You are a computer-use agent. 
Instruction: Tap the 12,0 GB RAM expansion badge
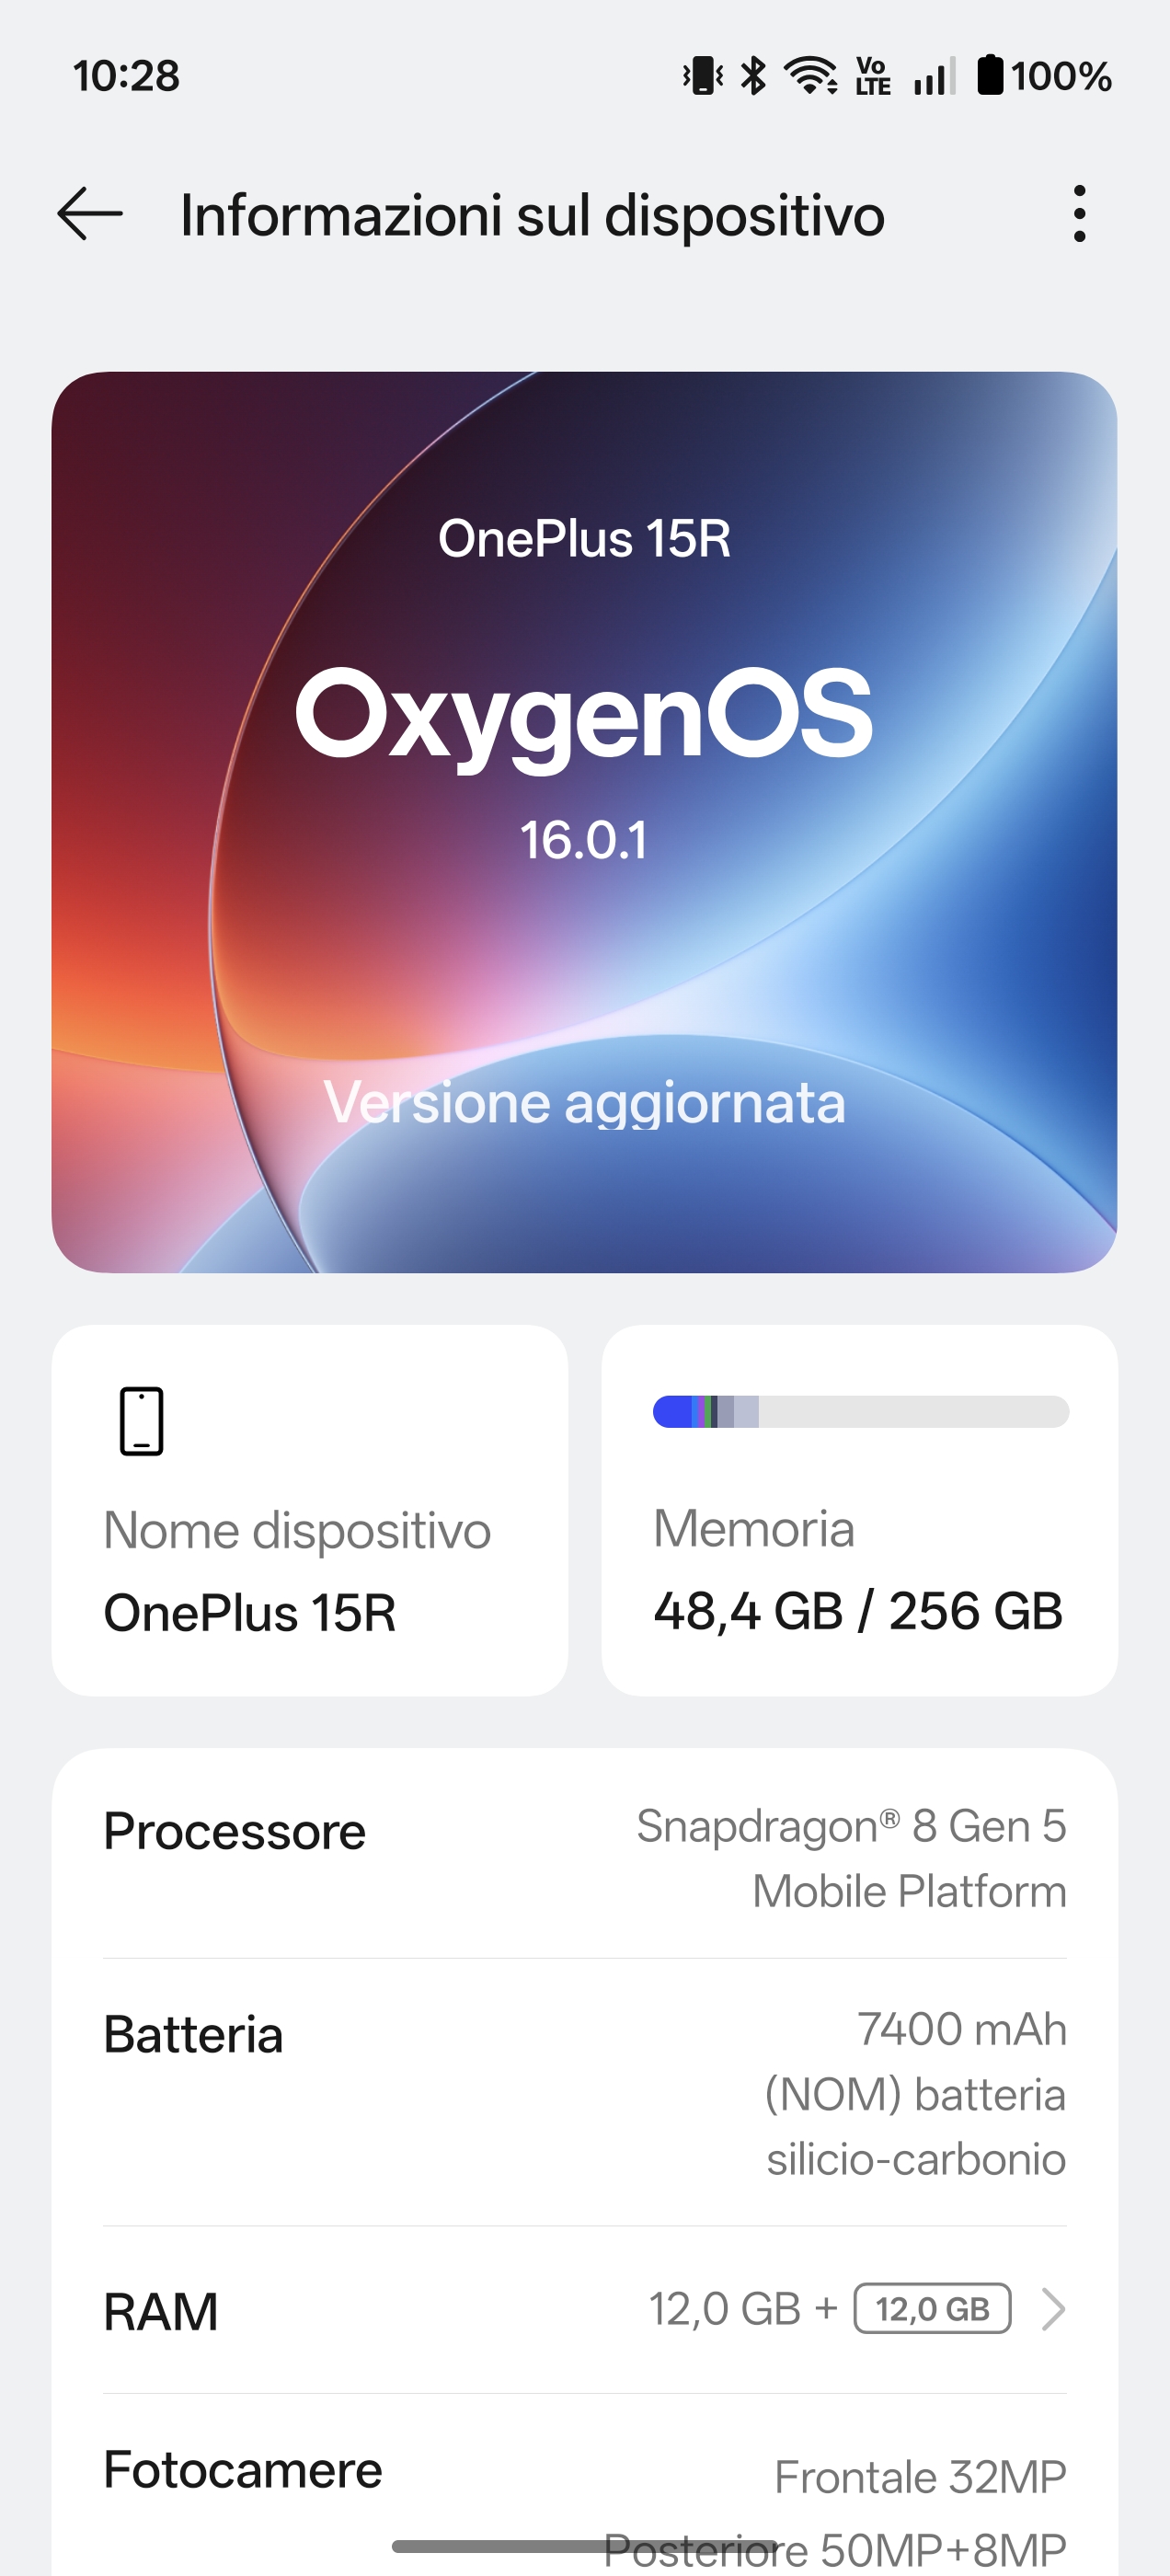(x=932, y=2309)
